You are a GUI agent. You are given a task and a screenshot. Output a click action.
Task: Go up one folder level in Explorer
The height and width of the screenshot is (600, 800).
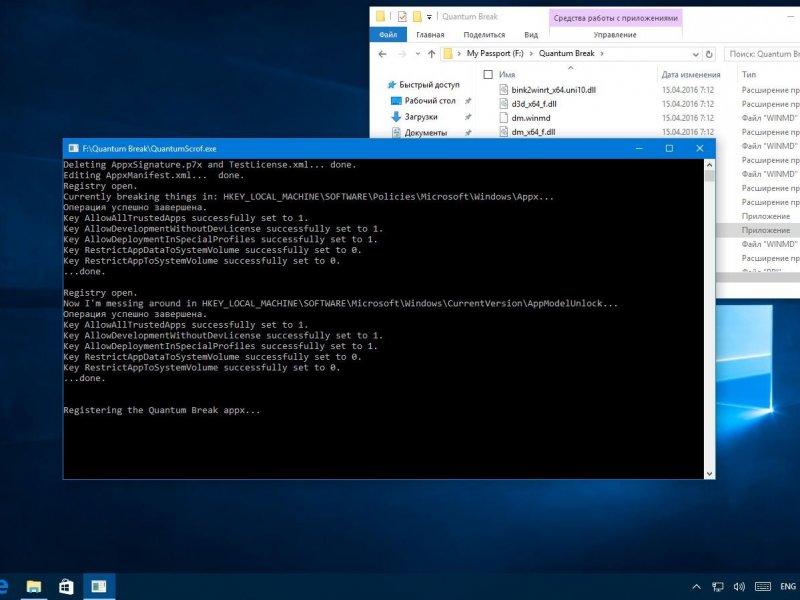tap(432, 54)
